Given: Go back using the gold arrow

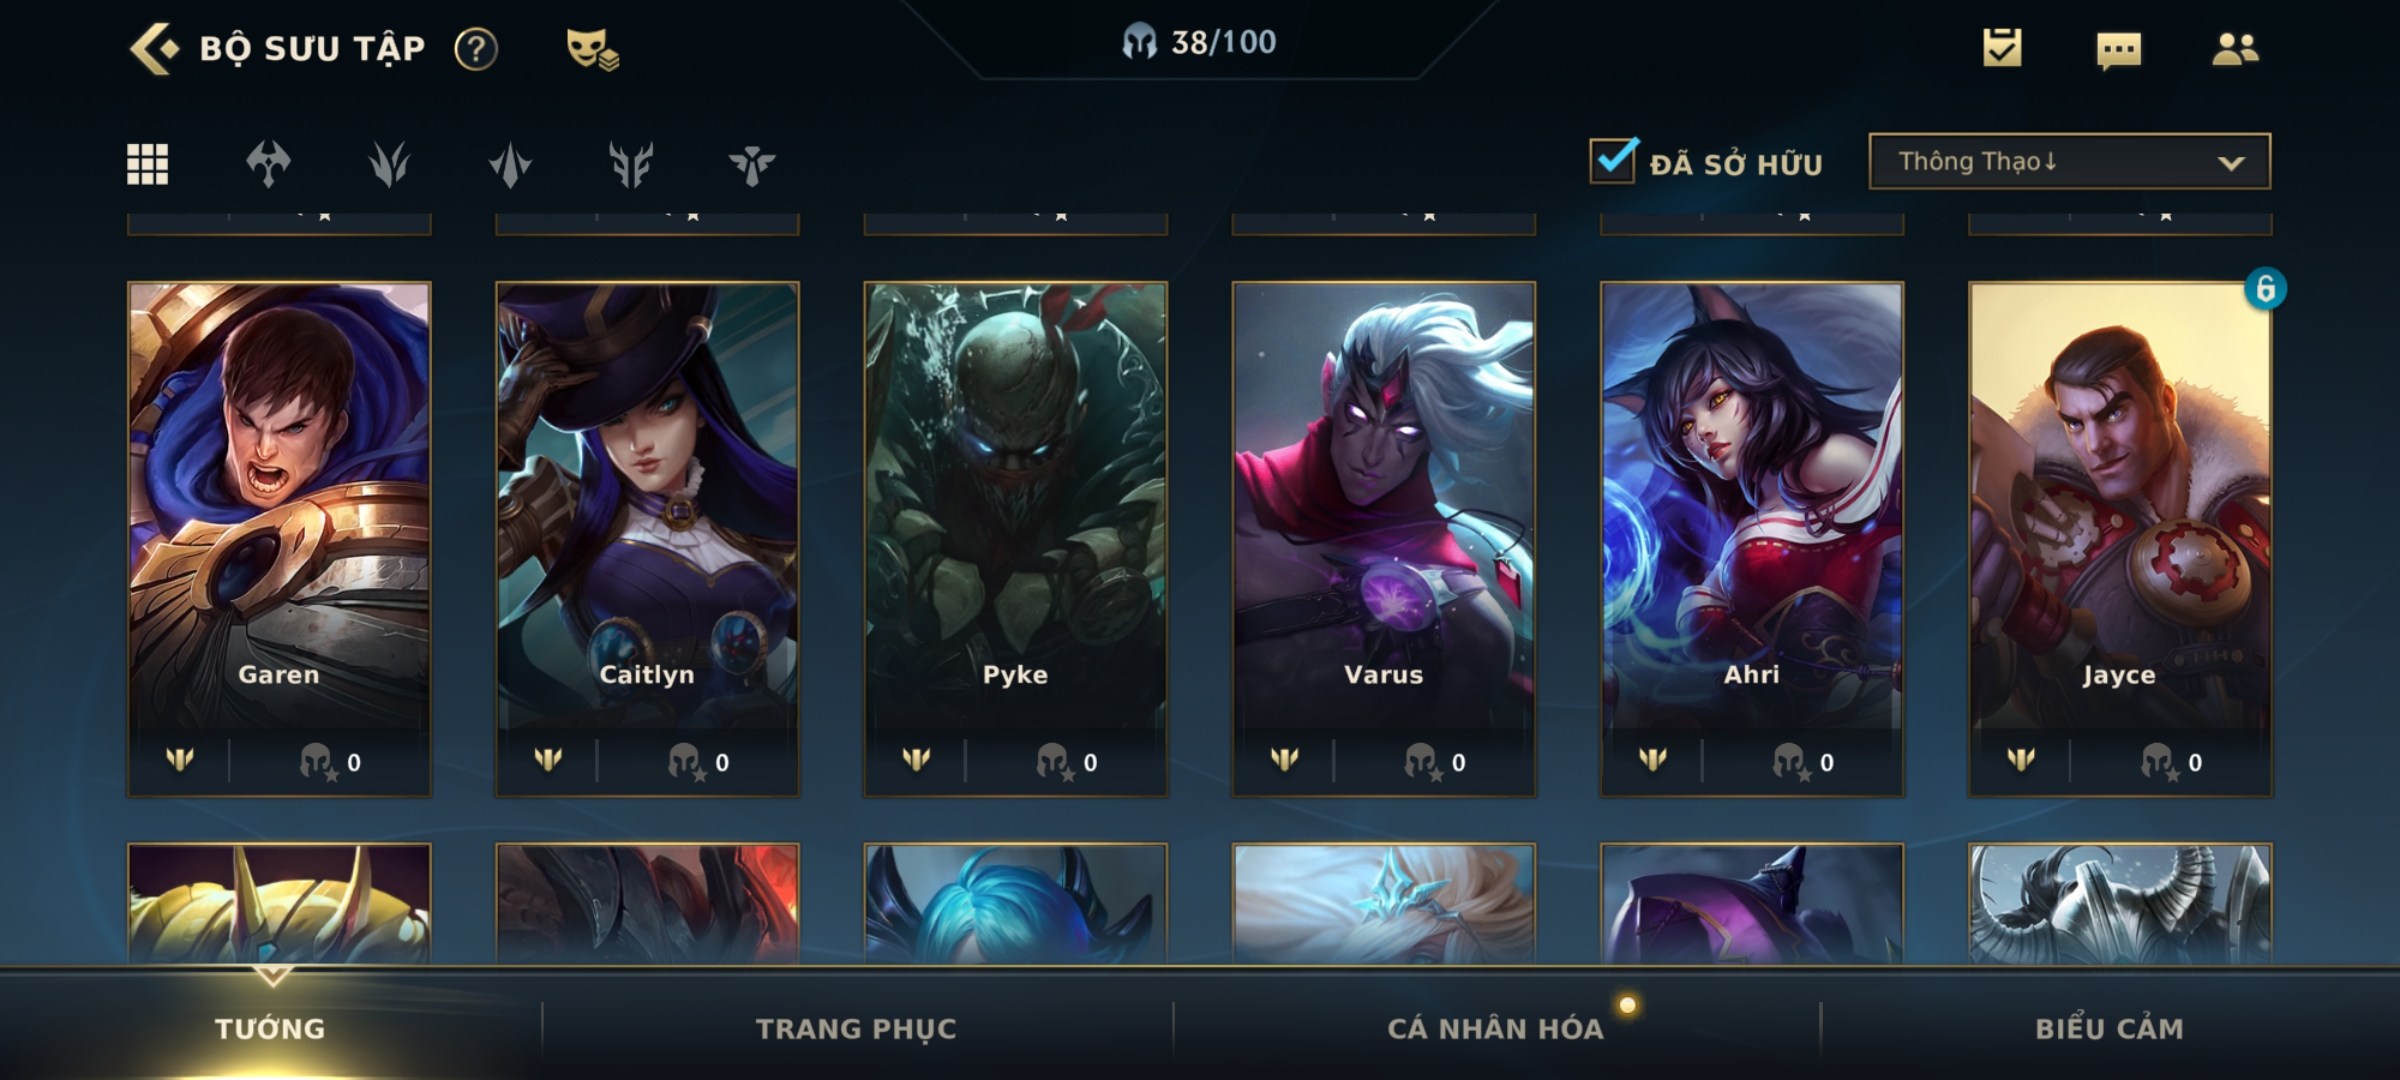Looking at the screenshot, I should click(x=154, y=48).
